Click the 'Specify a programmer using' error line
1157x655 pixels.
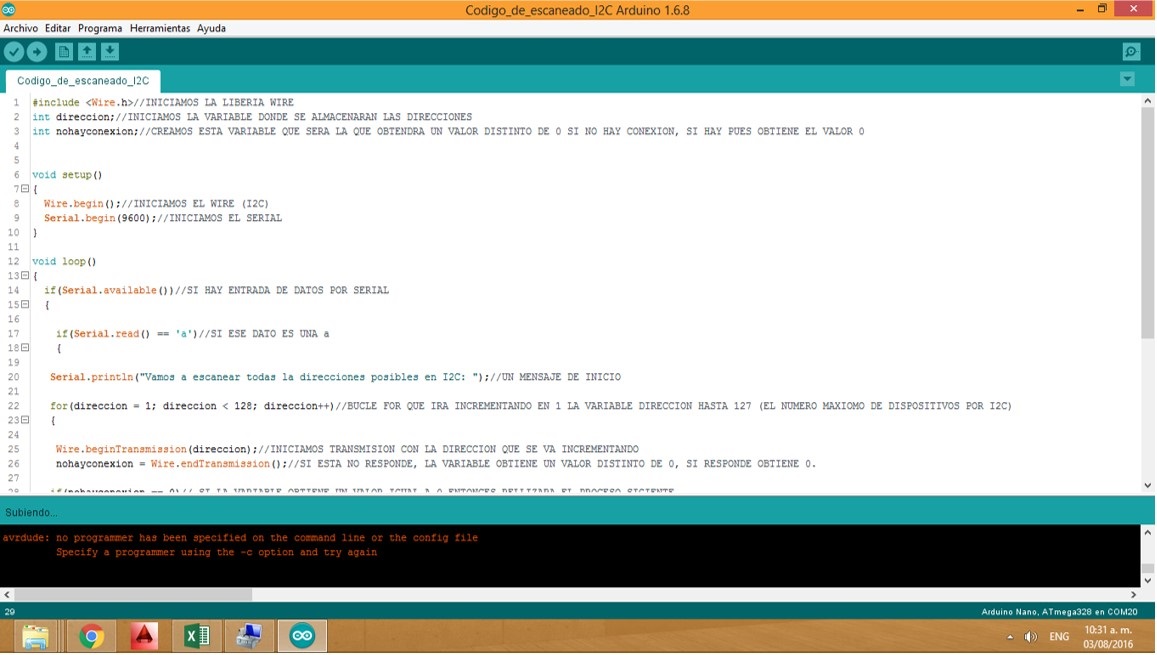click(216, 552)
